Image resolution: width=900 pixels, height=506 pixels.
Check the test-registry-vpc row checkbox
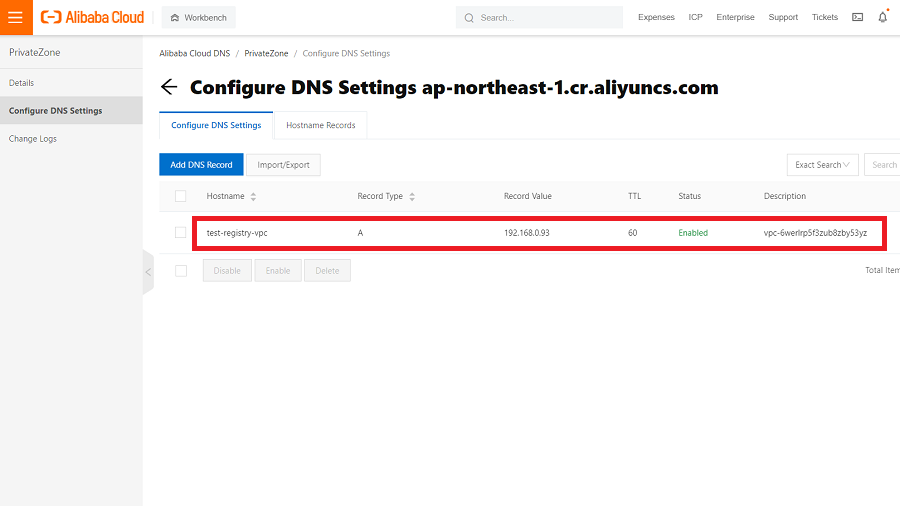[x=181, y=233]
